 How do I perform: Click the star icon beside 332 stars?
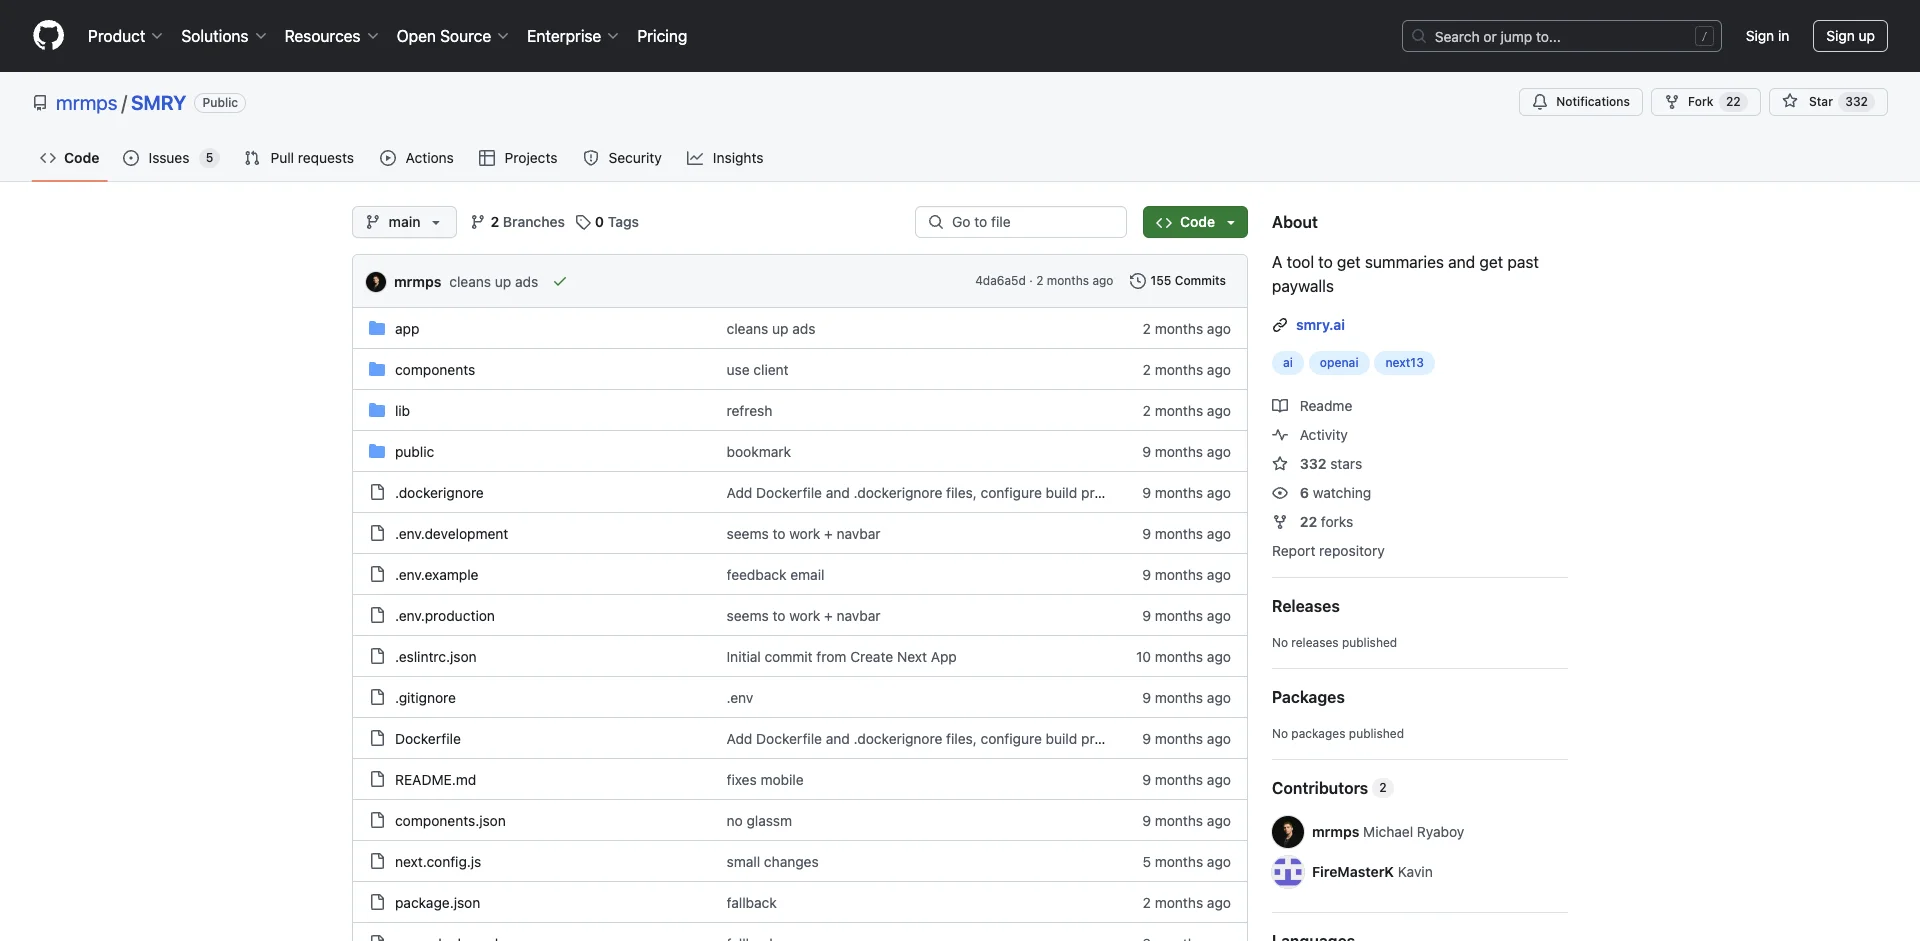coord(1280,464)
